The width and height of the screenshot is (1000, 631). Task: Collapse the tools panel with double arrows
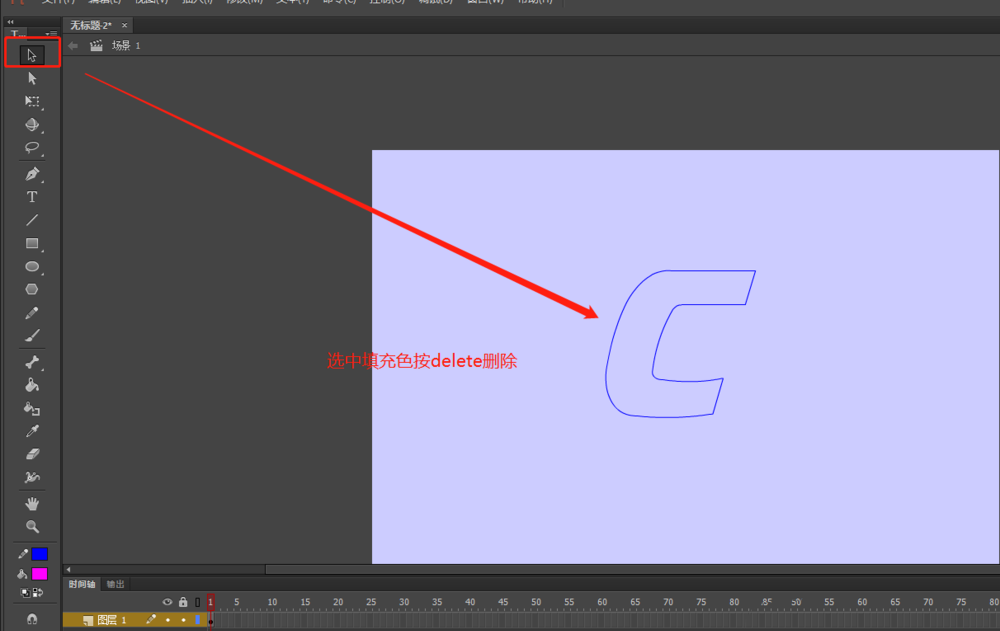(x=10, y=22)
